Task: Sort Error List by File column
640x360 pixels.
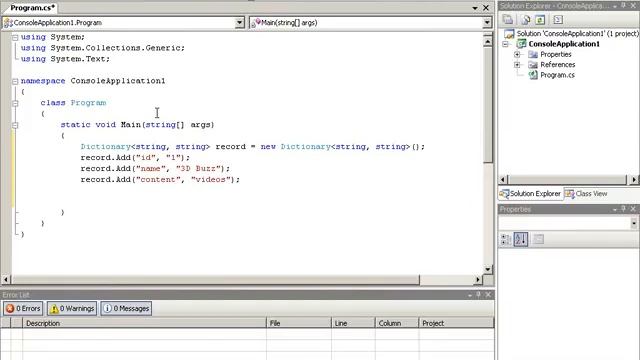Action: tap(299, 323)
